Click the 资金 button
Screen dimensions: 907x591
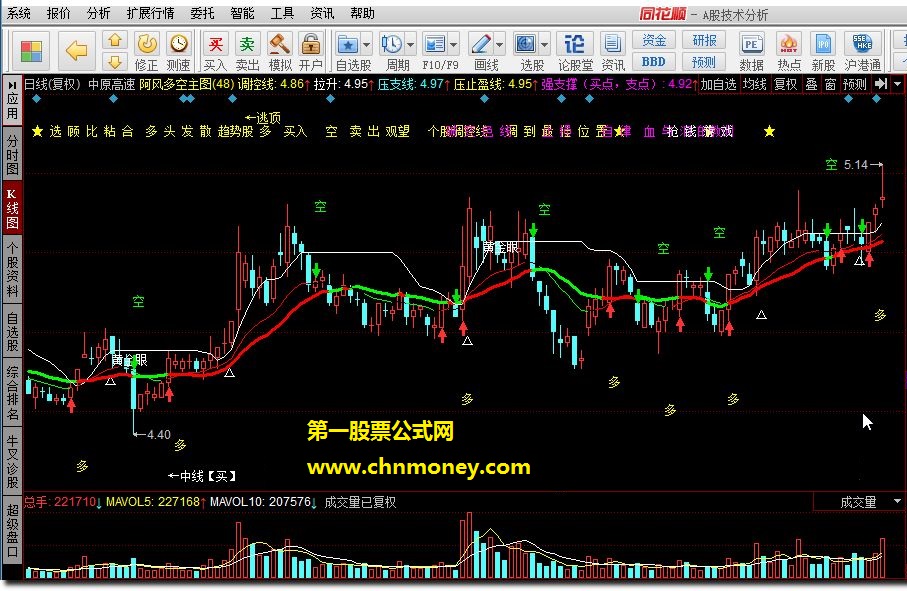click(654, 40)
